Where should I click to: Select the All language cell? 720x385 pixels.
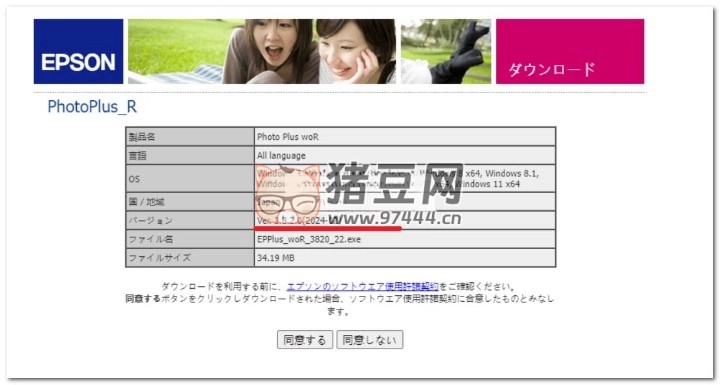coord(405,155)
